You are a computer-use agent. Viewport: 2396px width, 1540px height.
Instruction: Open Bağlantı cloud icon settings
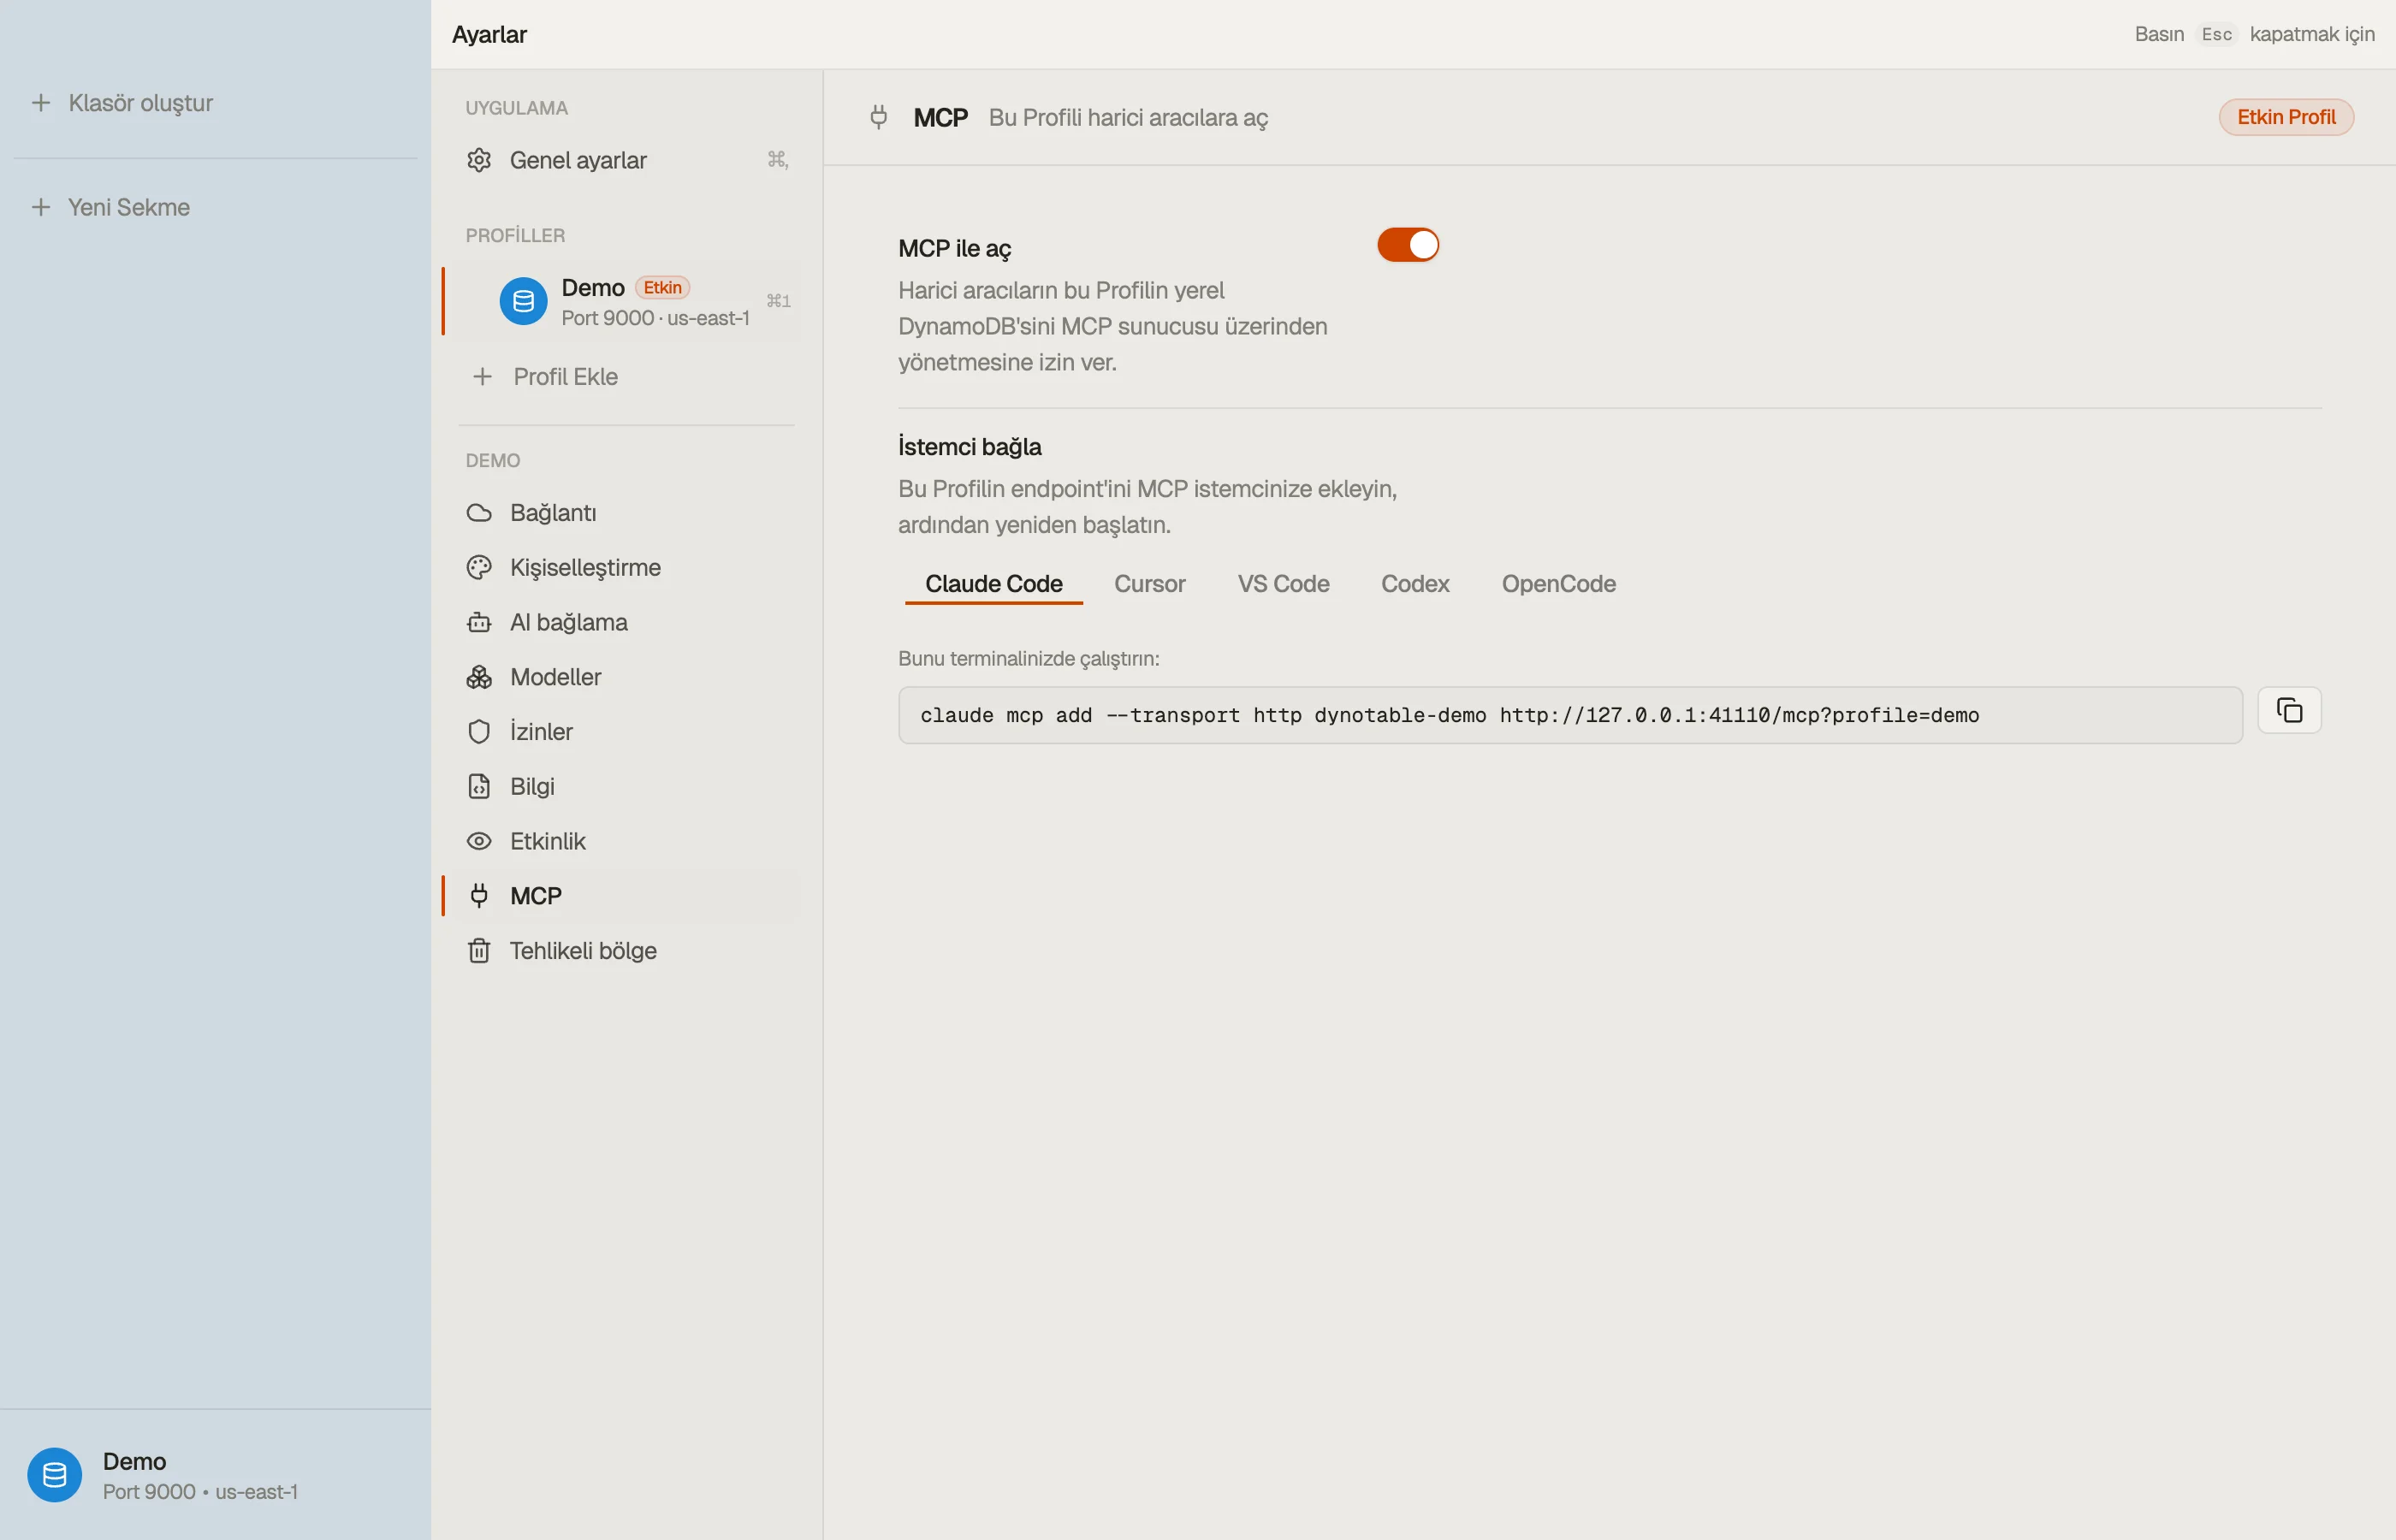479,513
